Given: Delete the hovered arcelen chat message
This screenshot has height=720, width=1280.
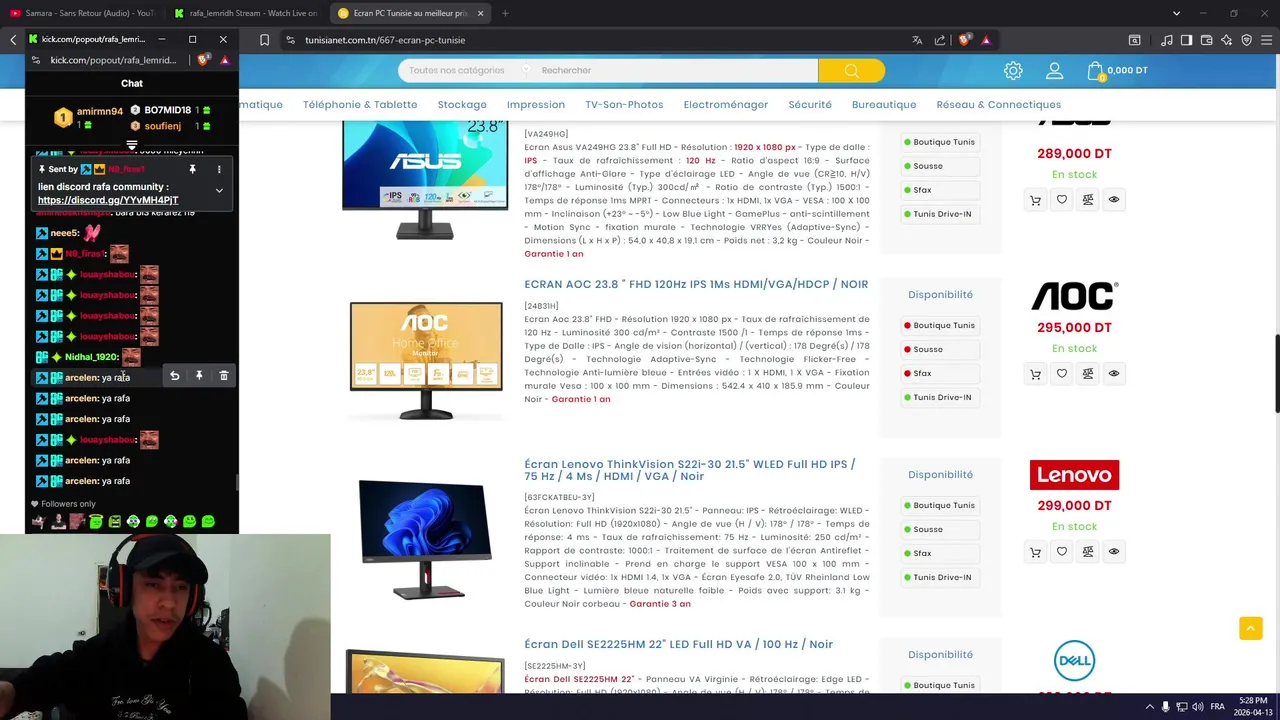Looking at the screenshot, I should pos(224,376).
